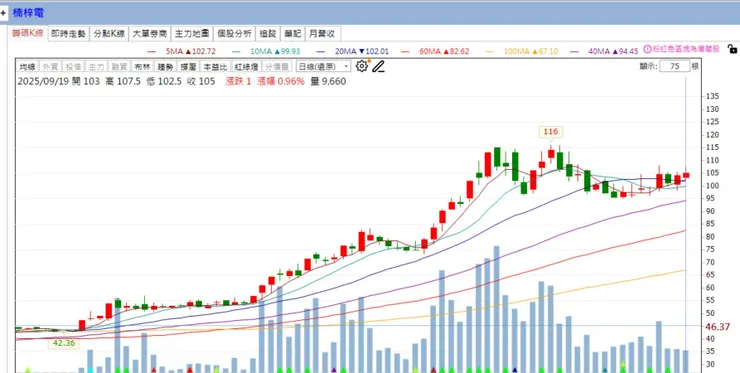This screenshot has height=373, width=740.
Task: Toggle the 紅綠燈 indicator button
Action: [x=246, y=67]
